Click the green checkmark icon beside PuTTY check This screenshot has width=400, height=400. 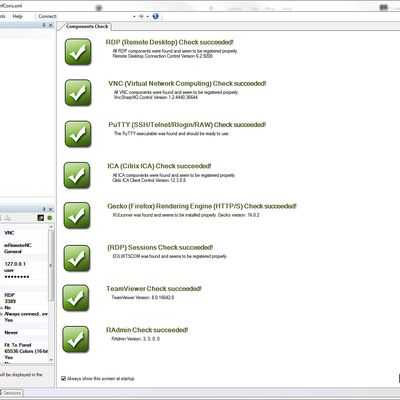78,134
